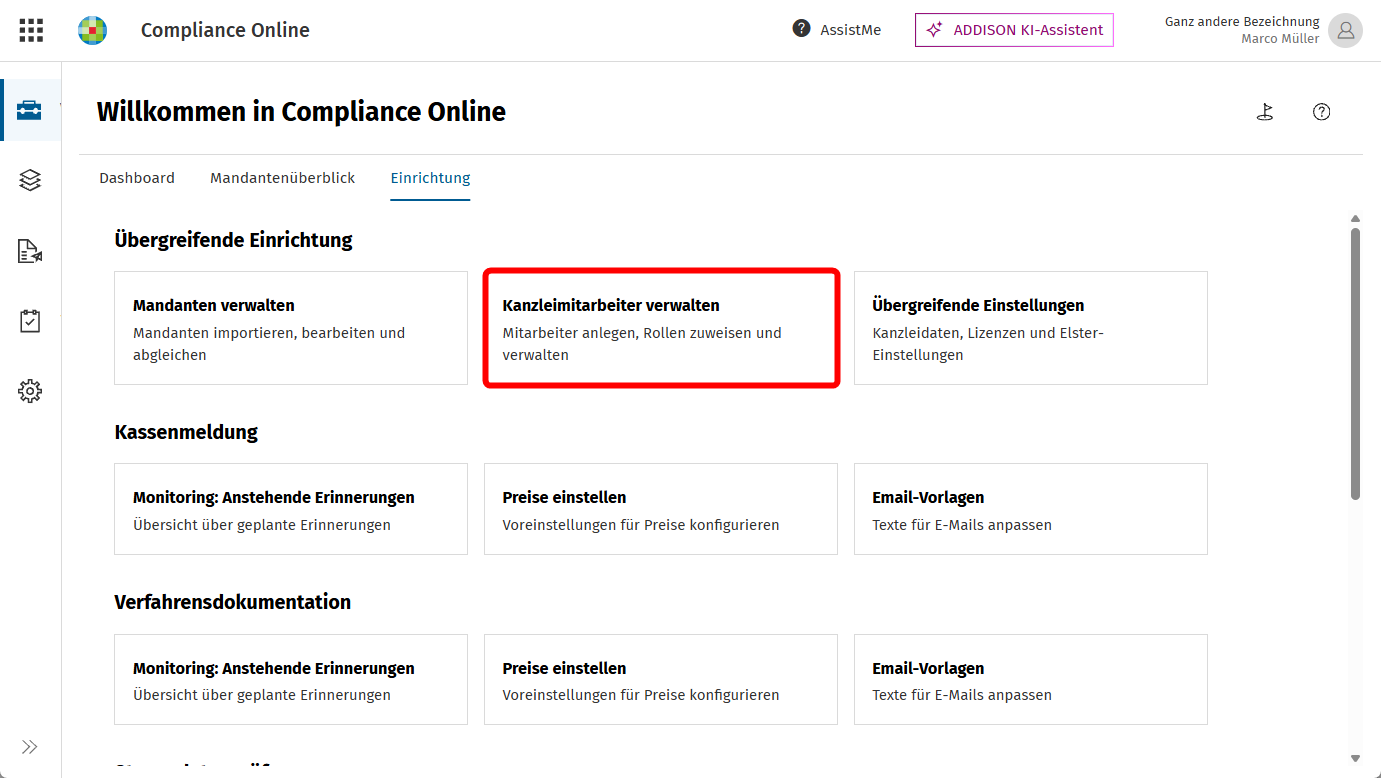This screenshot has width=1381, height=778.
Task: Click the Compliance Online colorful logo
Action: 93,30
